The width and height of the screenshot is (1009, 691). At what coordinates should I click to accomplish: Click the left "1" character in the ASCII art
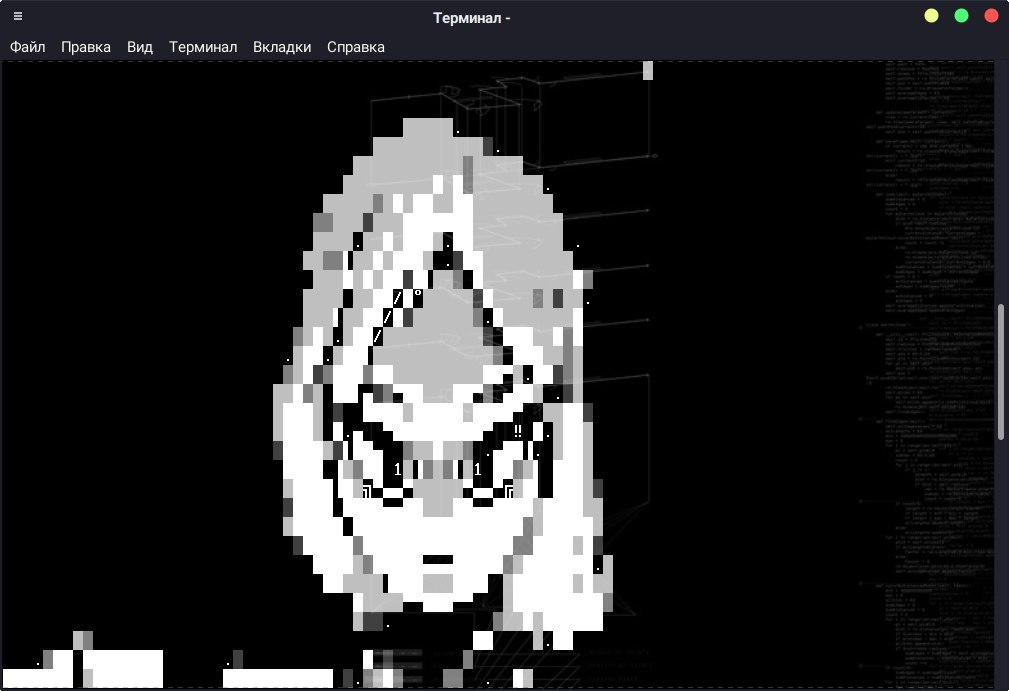(397, 469)
